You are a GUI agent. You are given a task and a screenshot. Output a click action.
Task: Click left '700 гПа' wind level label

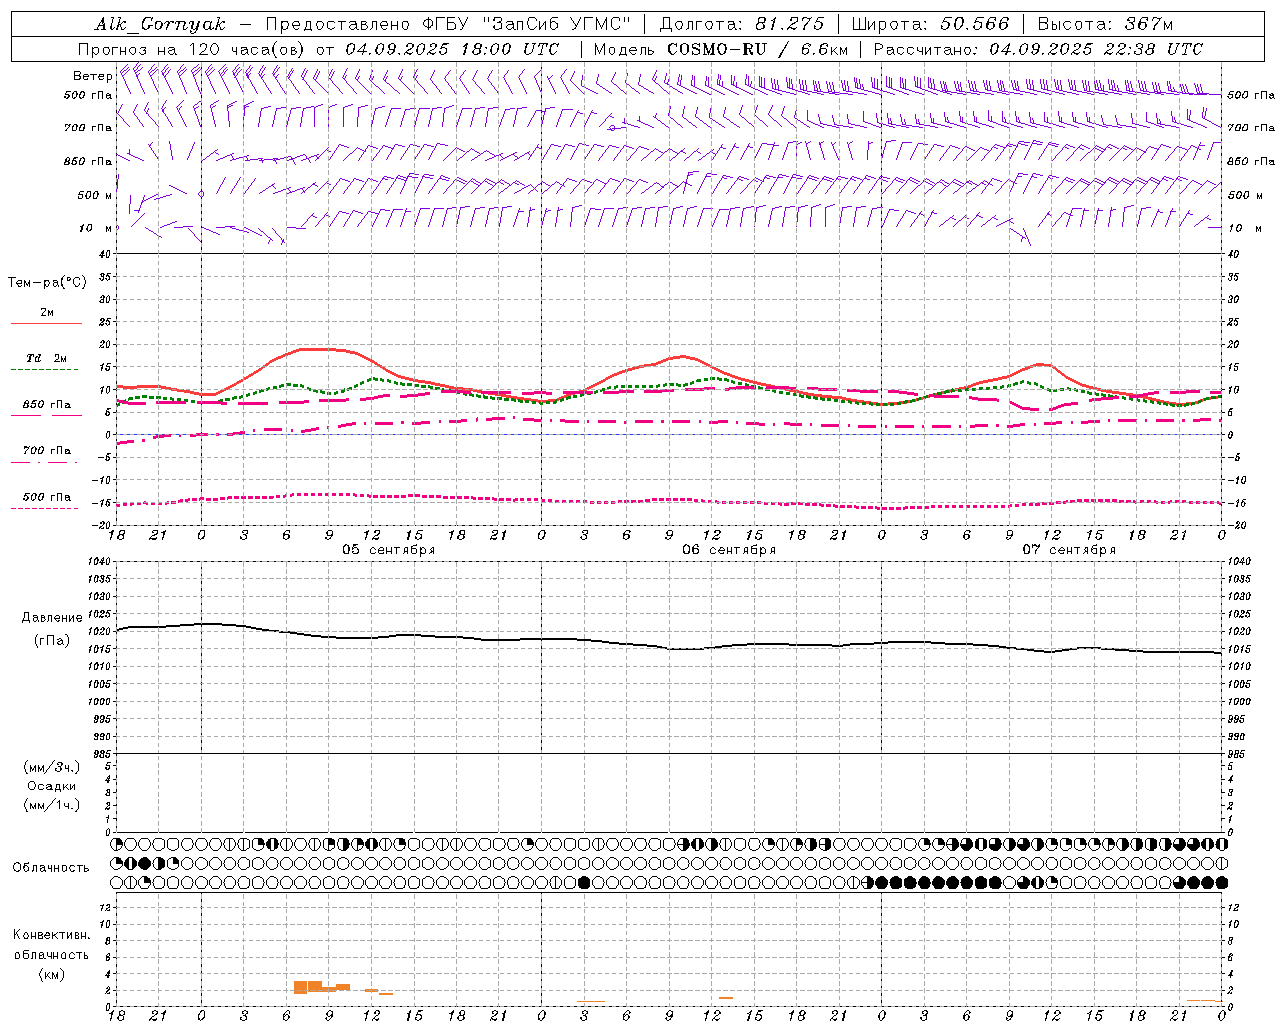tap(88, 128)
